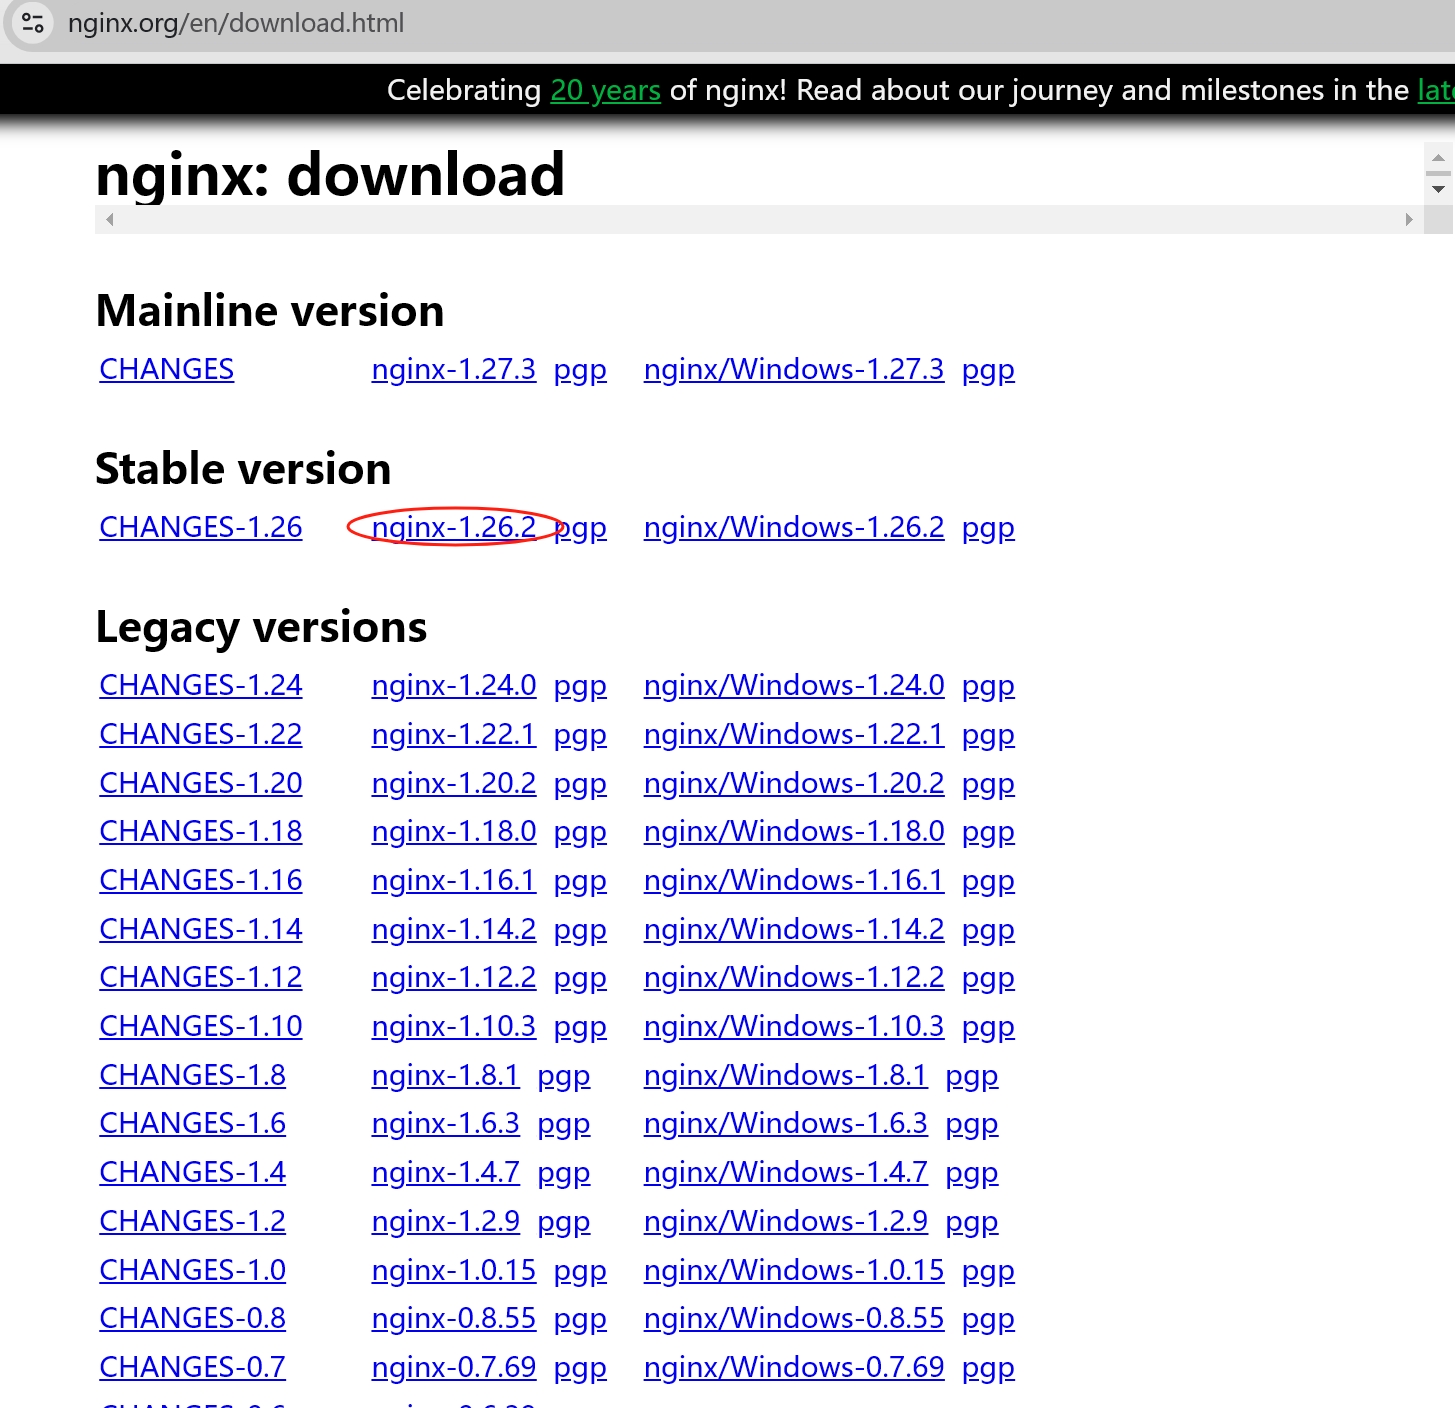Download nginx/Windows-1.18.0
1455x1408 pixels.
pos(793,831)
